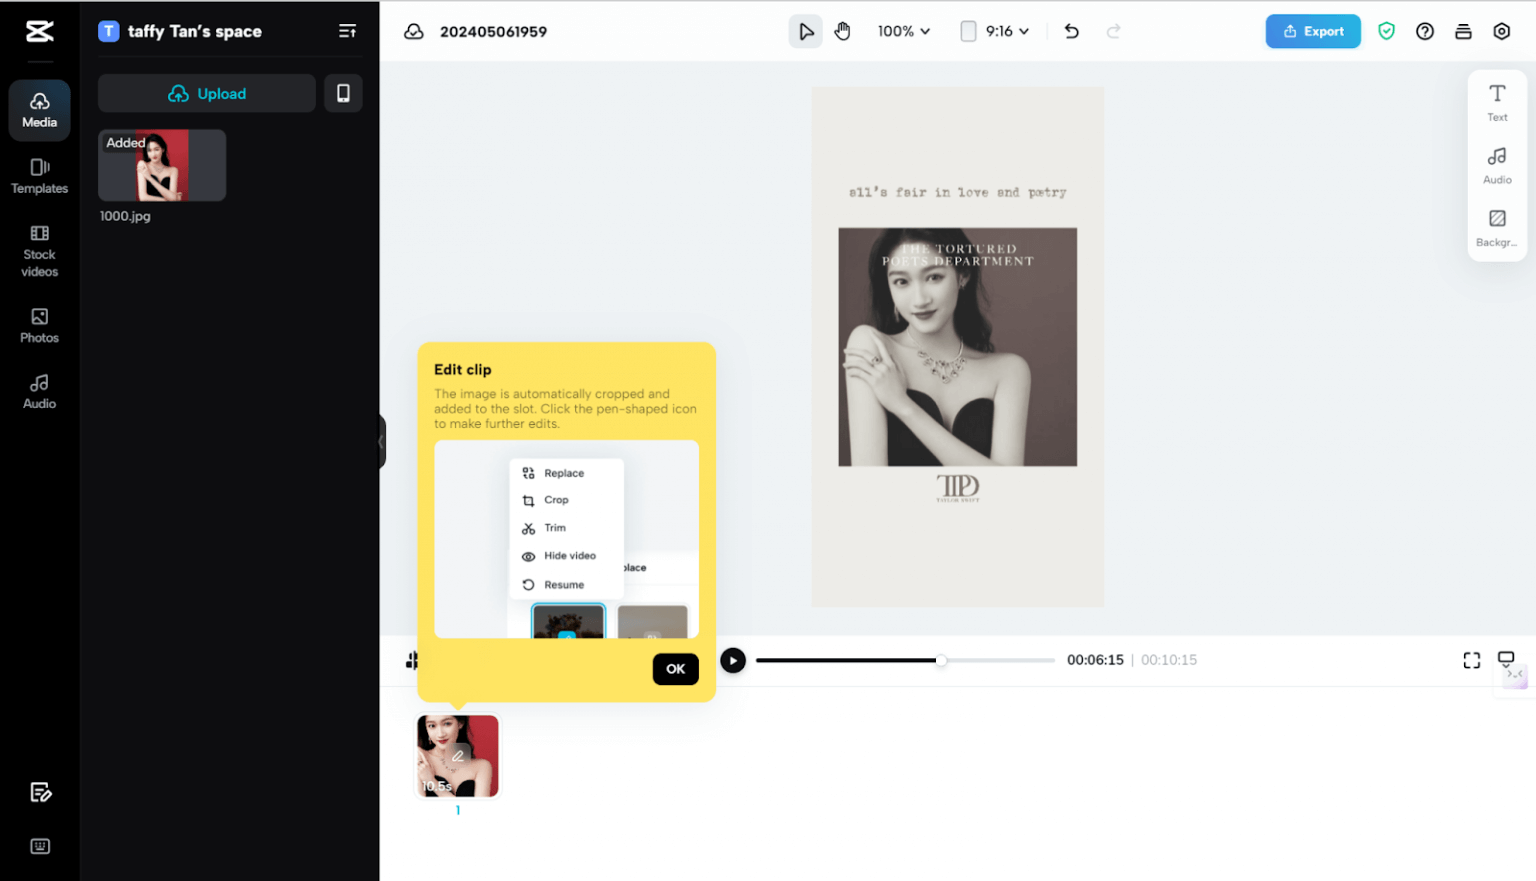Viewport: 1536px width, 881px height.
Task: Switch to the Templates tab
Action: [40, 176]
